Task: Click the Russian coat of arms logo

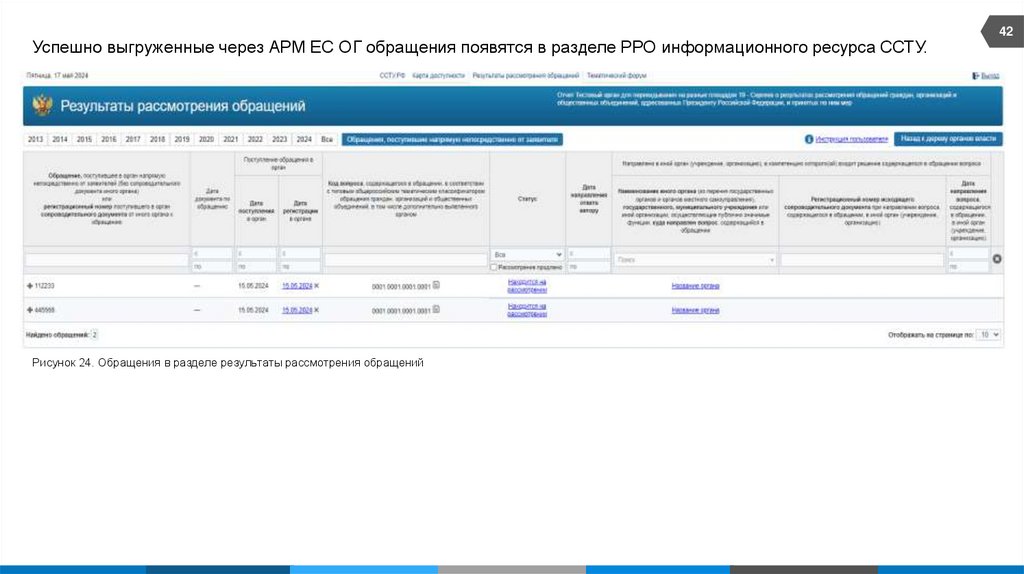Action: 42,105
